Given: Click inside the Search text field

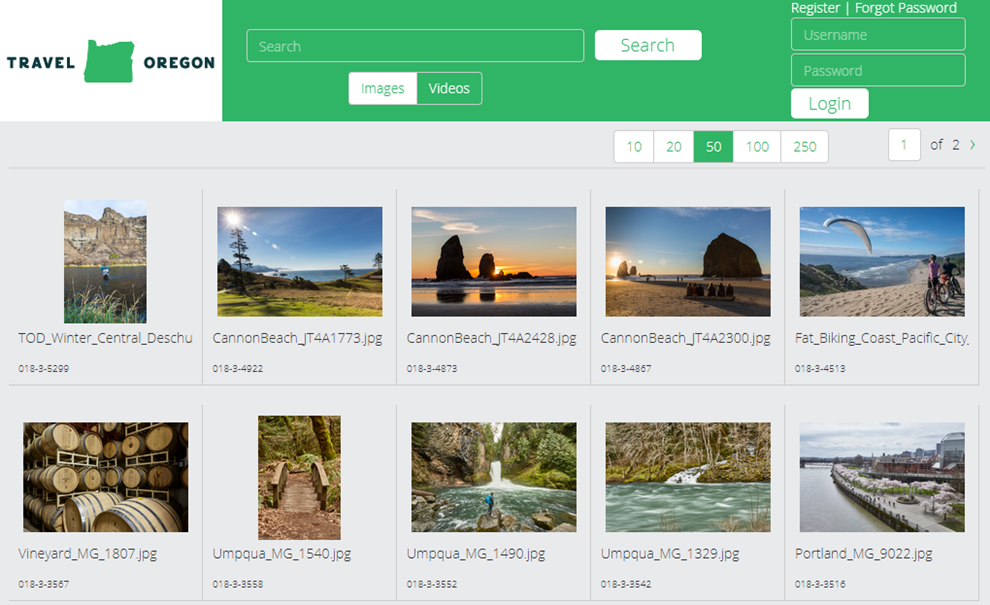Looking at the screenshot, I should [415, 45].
